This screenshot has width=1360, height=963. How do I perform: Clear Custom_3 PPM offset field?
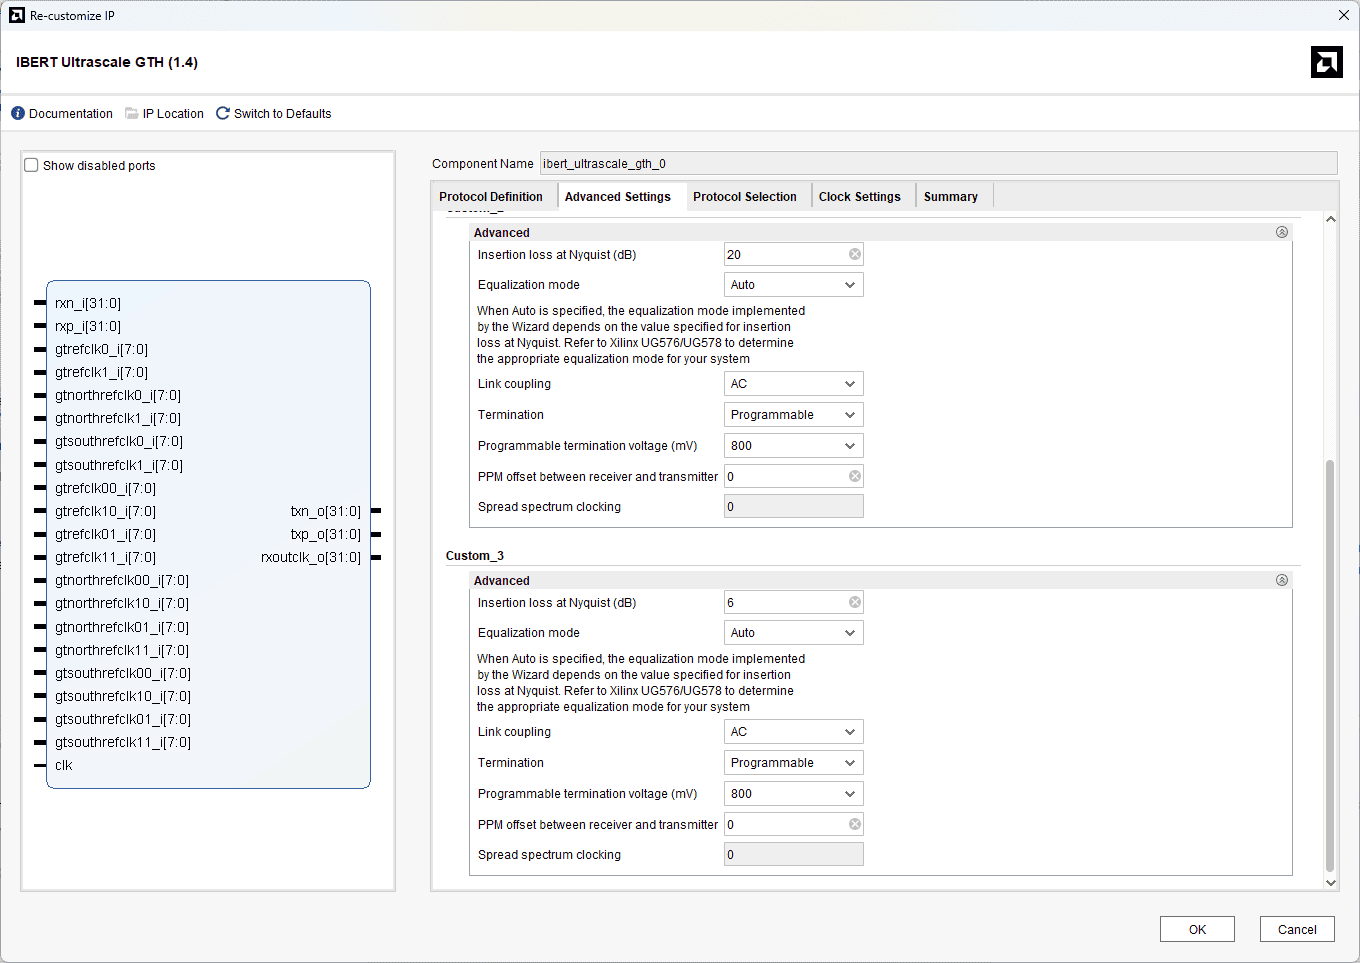point(855,825)
